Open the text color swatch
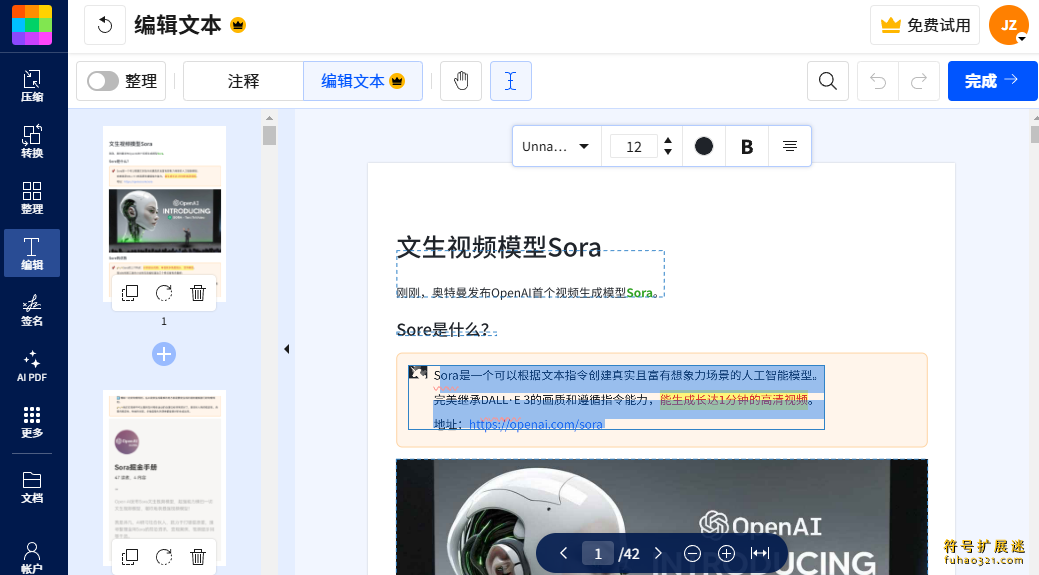 tap(704, 146)
